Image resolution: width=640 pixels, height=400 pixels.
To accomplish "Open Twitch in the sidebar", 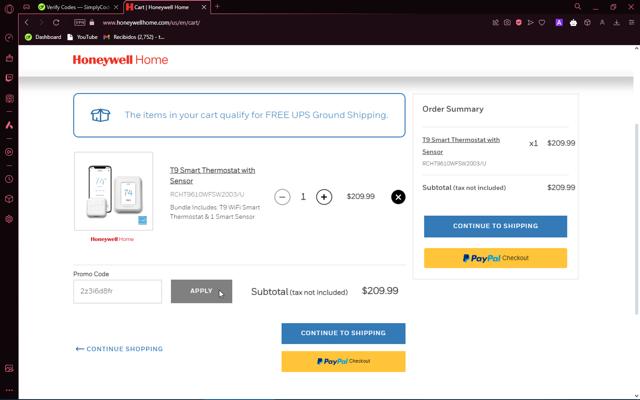I will pyautogui.click(x=9, y=78).
